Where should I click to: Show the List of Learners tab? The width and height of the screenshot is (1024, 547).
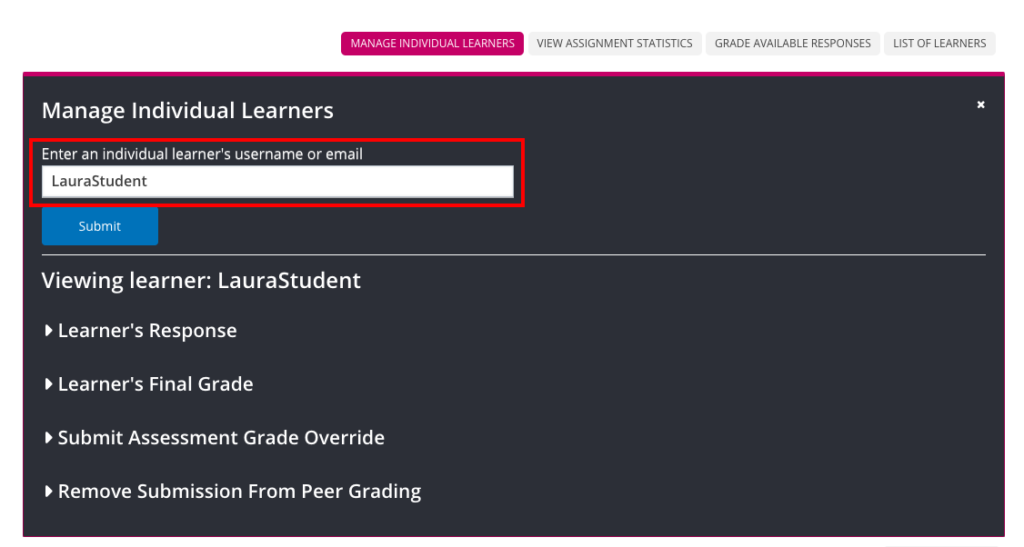(x=939, y=43)
